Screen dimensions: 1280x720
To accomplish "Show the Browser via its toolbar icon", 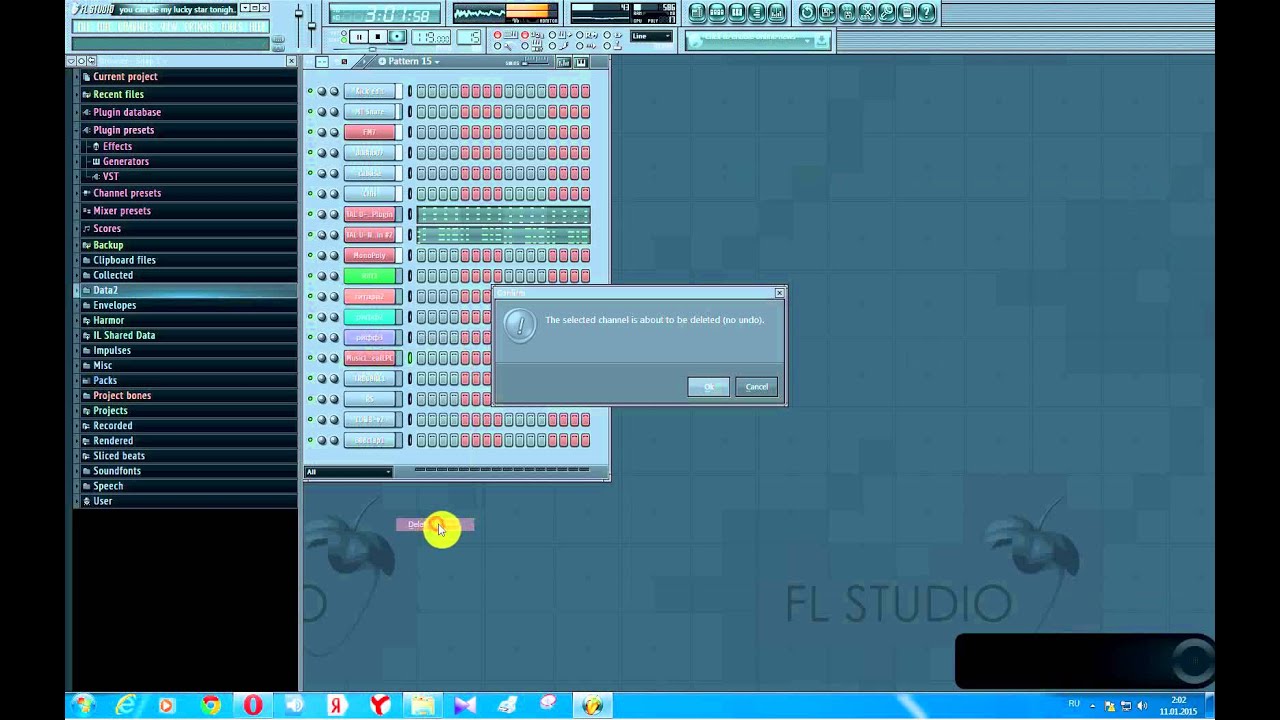I will tap(757, 12).
